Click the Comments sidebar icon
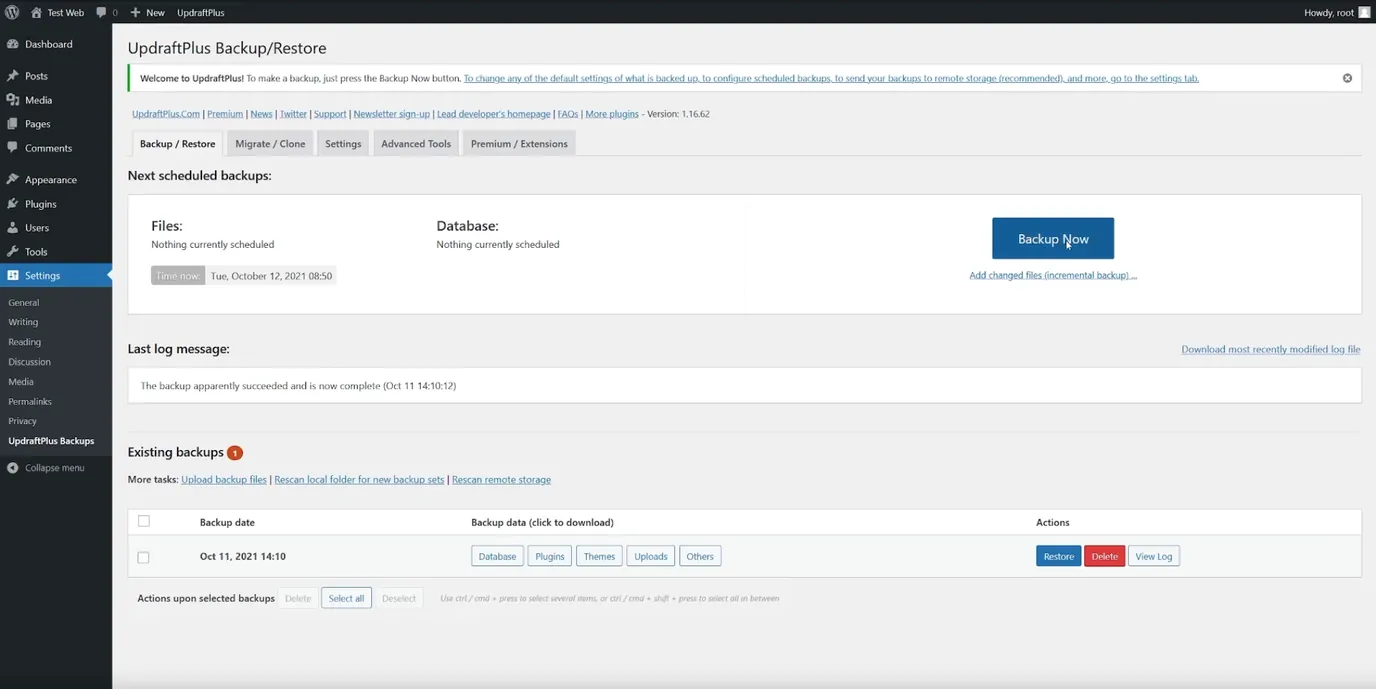Image resolution: width=1376 pixels, height=689 pixels. (x=12, y=148)
